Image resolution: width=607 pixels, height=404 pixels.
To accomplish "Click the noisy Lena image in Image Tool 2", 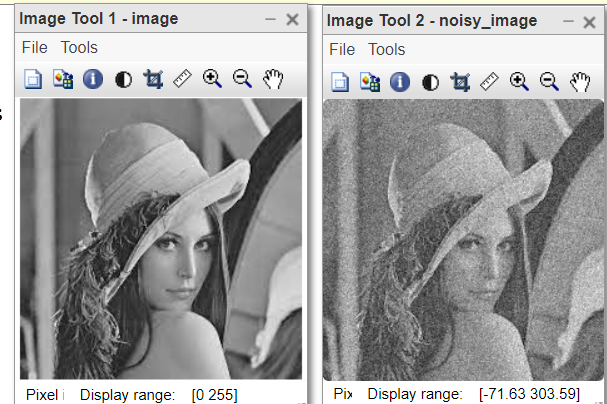I will point(463,240).
